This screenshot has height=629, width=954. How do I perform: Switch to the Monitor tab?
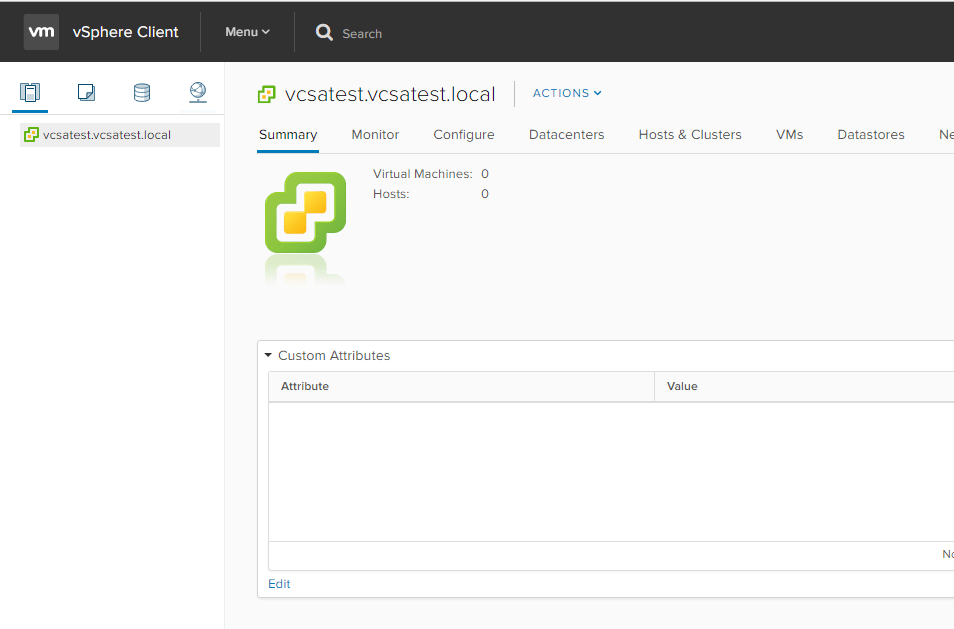pos(375,135)
